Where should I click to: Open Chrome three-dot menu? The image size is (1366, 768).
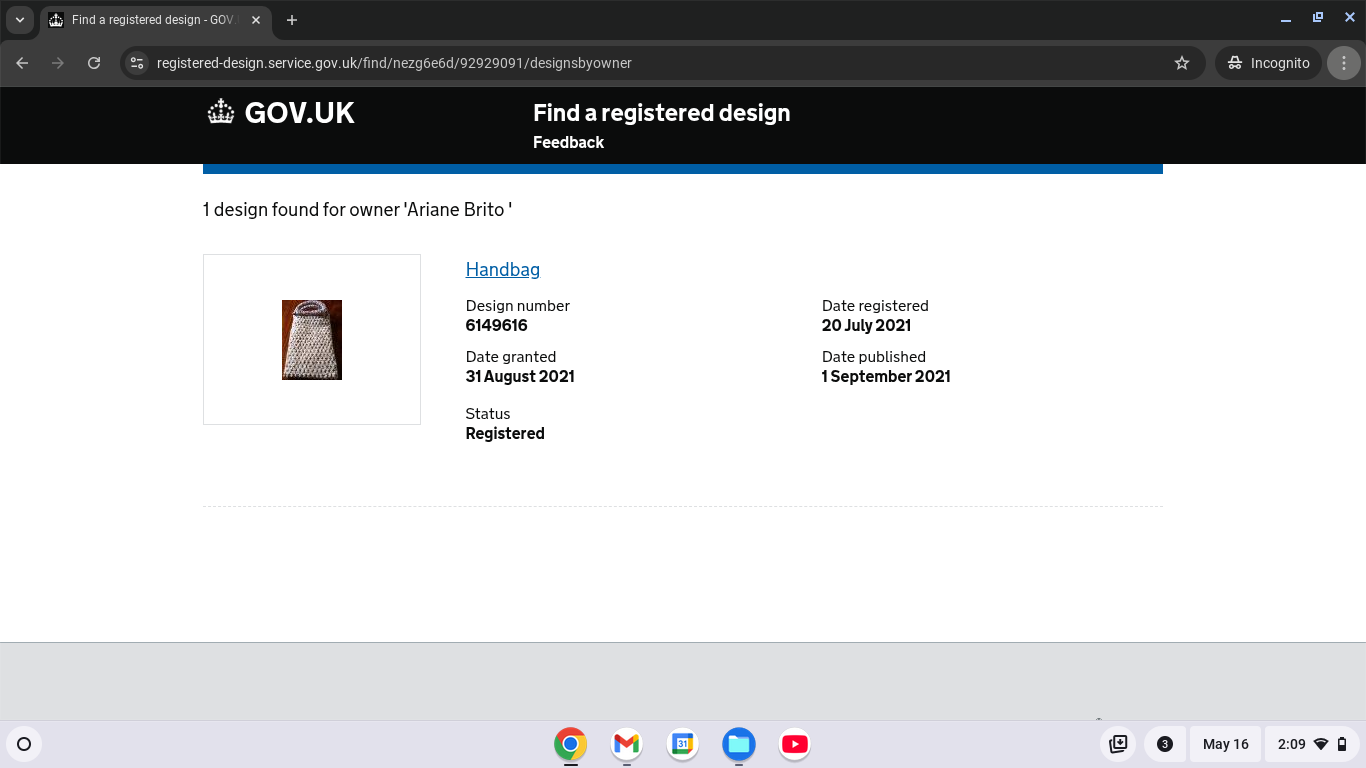[x=1343, y=63]
